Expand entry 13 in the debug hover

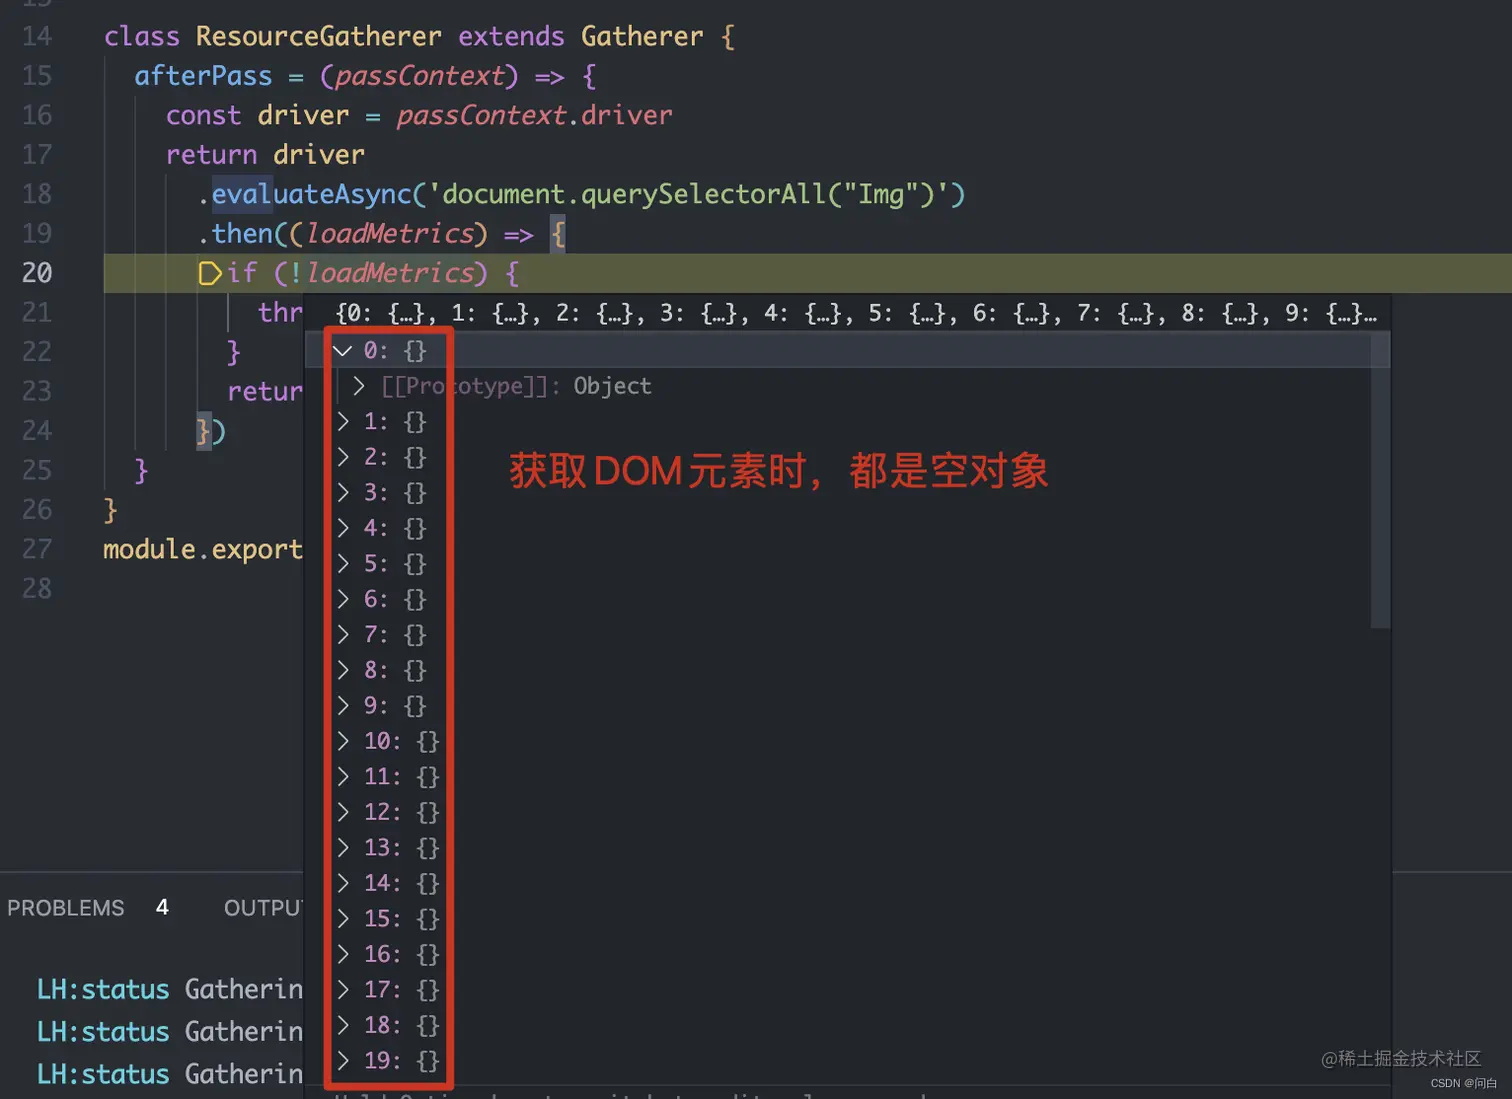pos(343,847)
